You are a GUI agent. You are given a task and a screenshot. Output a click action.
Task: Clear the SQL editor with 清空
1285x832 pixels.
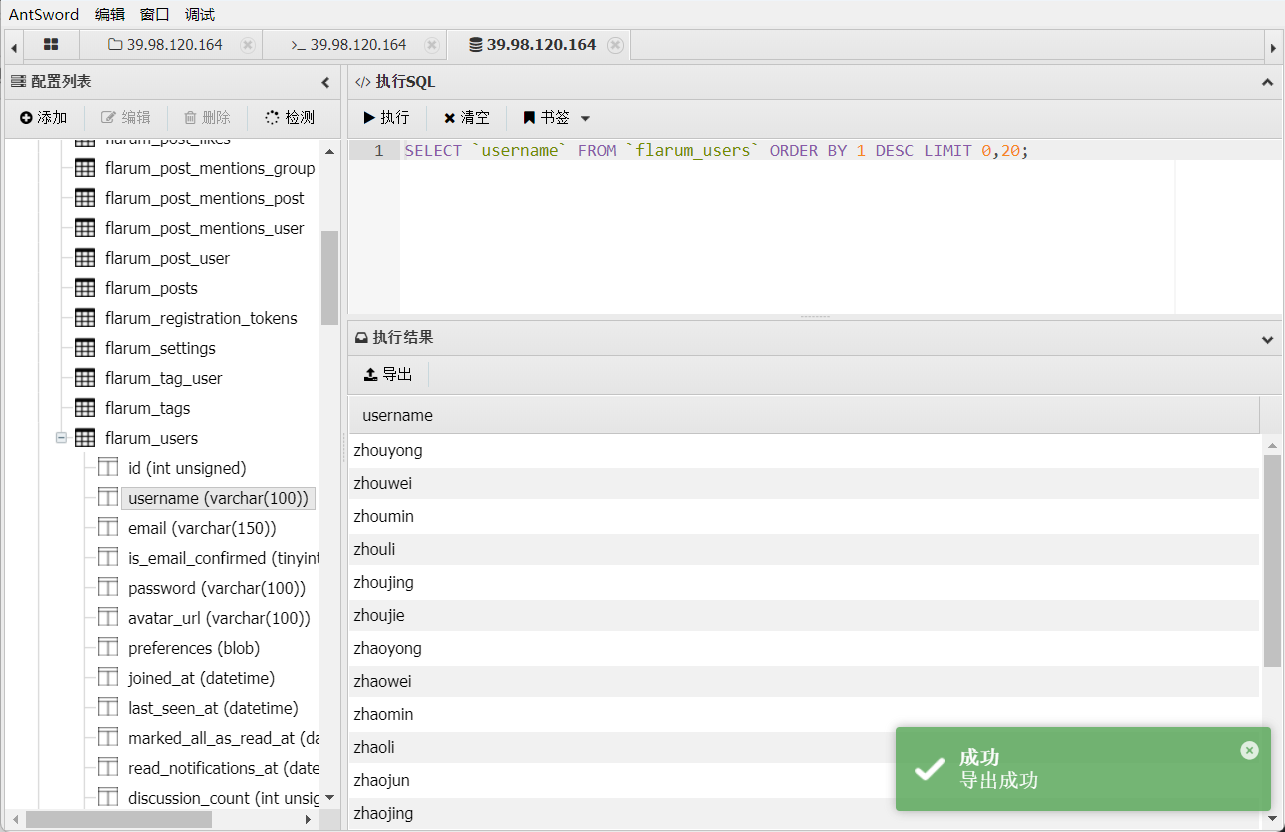pos(467,118)
